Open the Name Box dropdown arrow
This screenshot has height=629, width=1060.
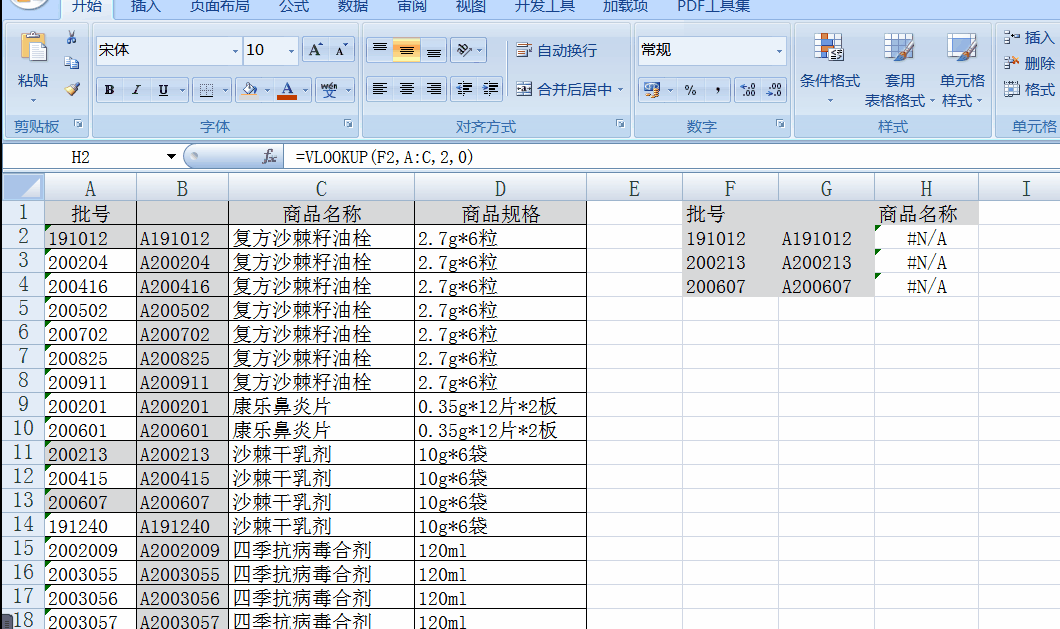point(171,157)
